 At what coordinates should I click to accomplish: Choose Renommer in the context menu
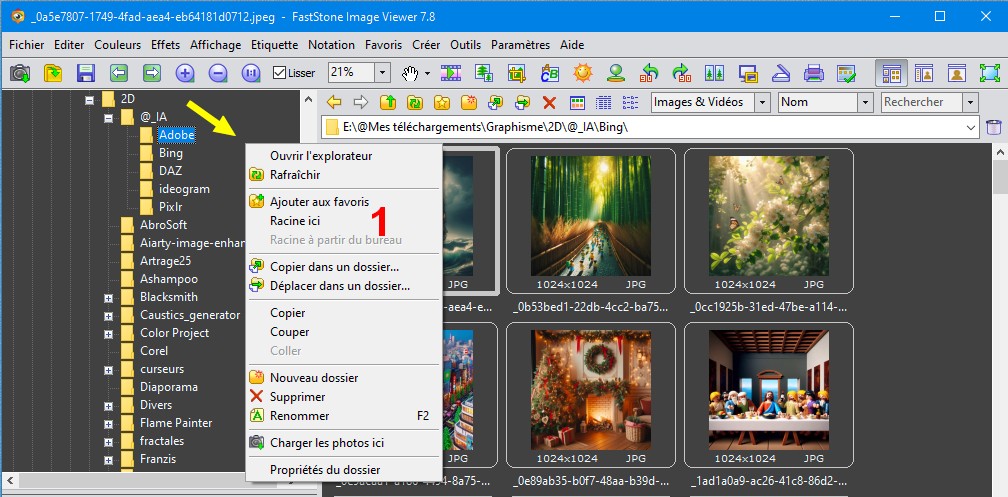point(344,416)
